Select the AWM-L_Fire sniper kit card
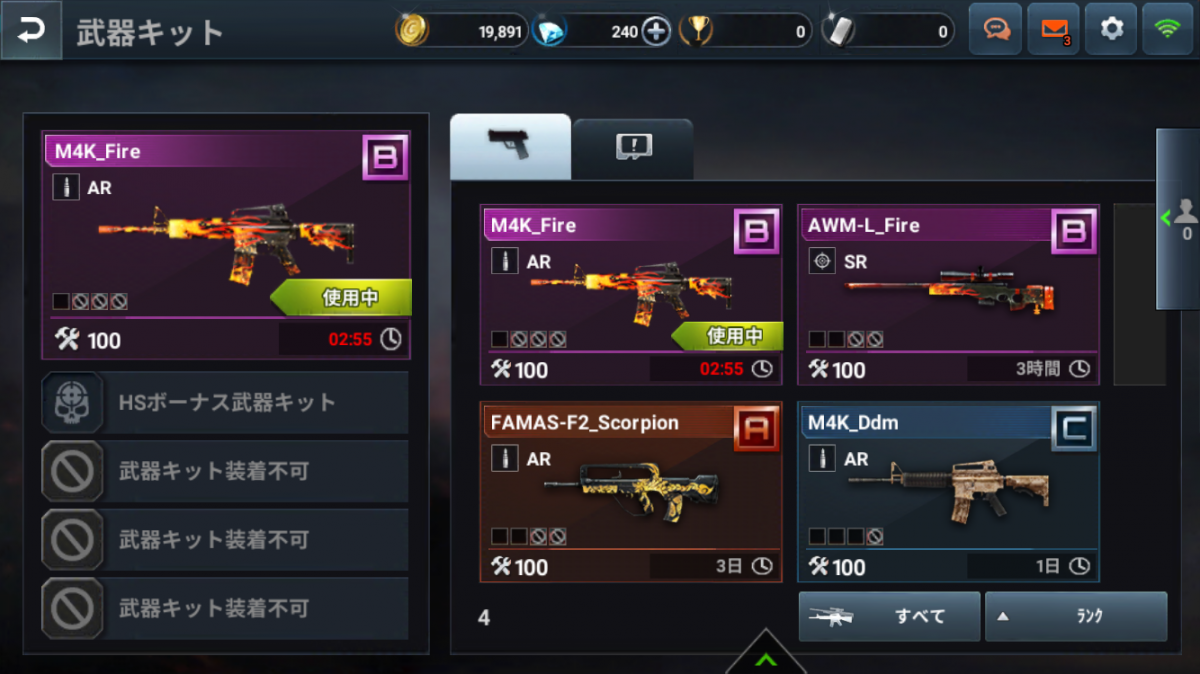 click(x=948, y=295)
